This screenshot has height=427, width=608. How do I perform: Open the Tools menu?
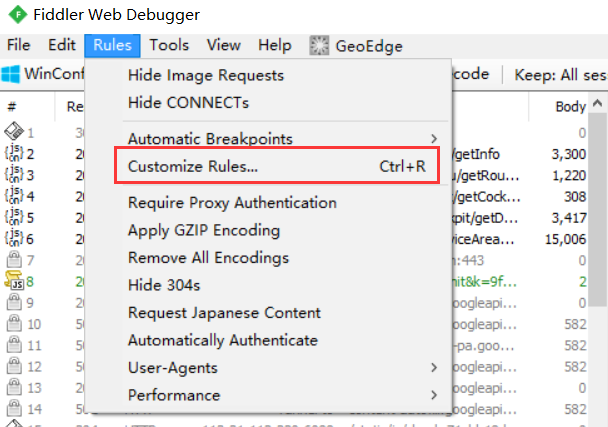[x=169, y=45]
